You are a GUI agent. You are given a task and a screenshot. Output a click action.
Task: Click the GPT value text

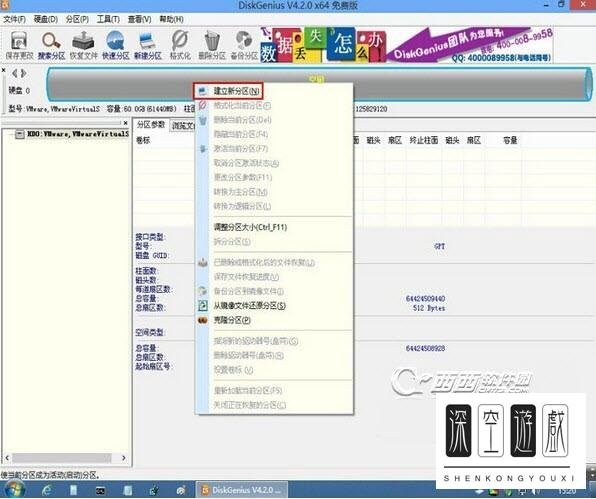point(439,246)
